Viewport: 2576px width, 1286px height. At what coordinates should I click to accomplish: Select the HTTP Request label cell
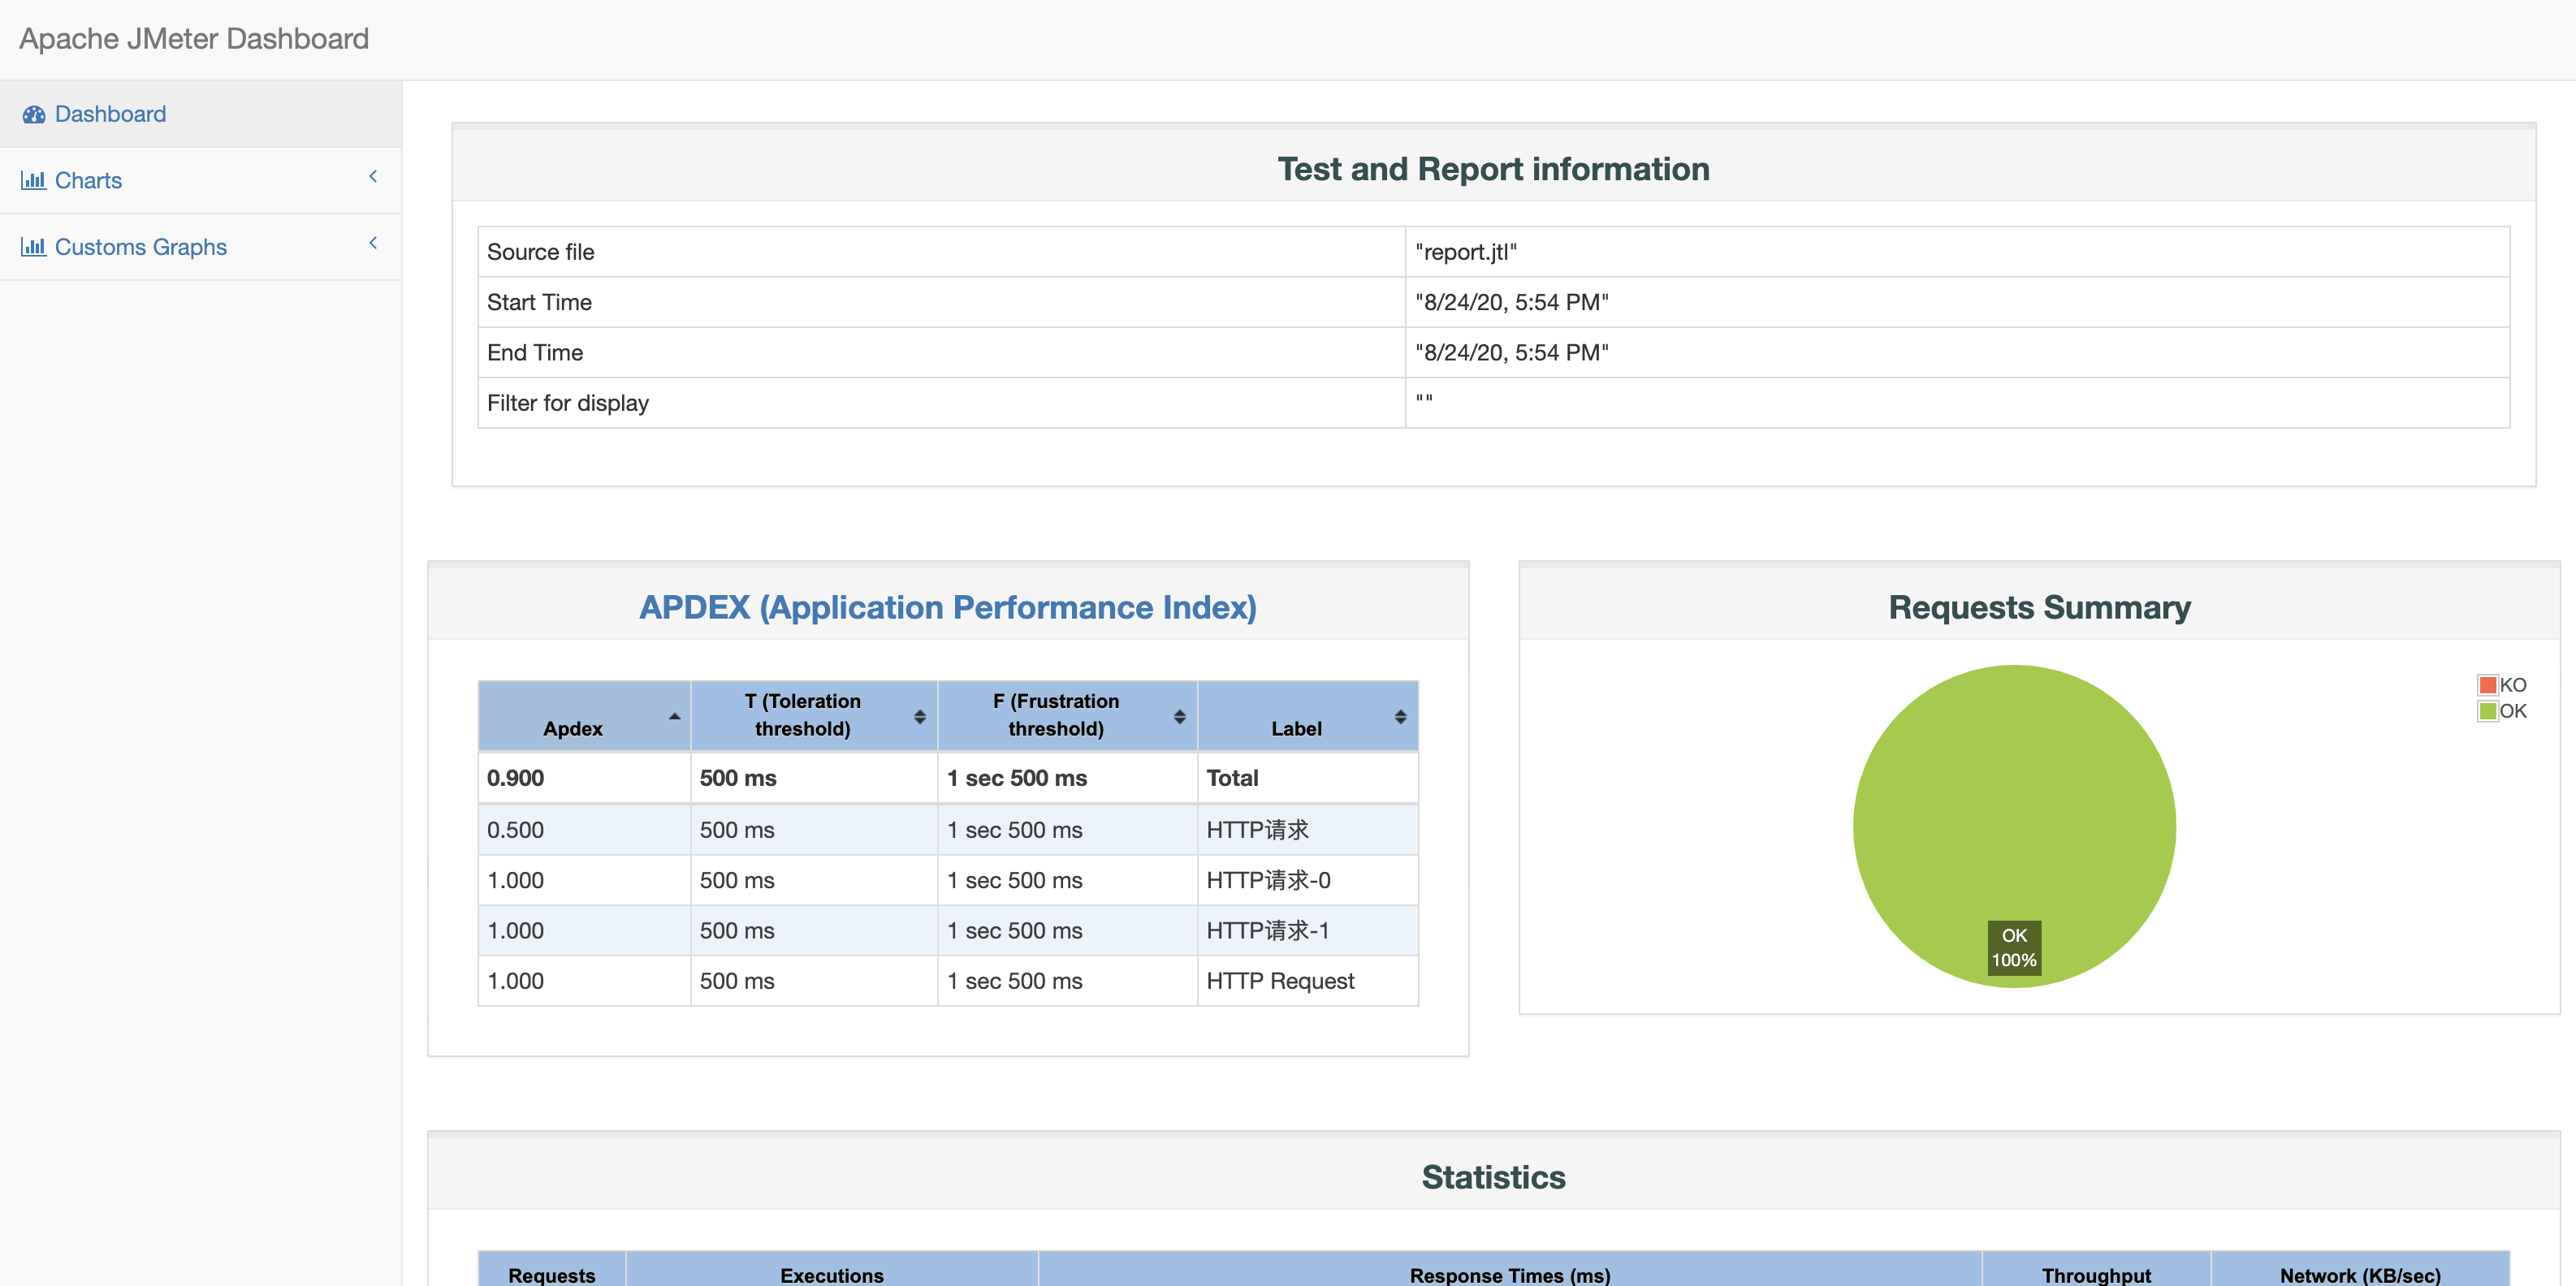click(1279, 981)
